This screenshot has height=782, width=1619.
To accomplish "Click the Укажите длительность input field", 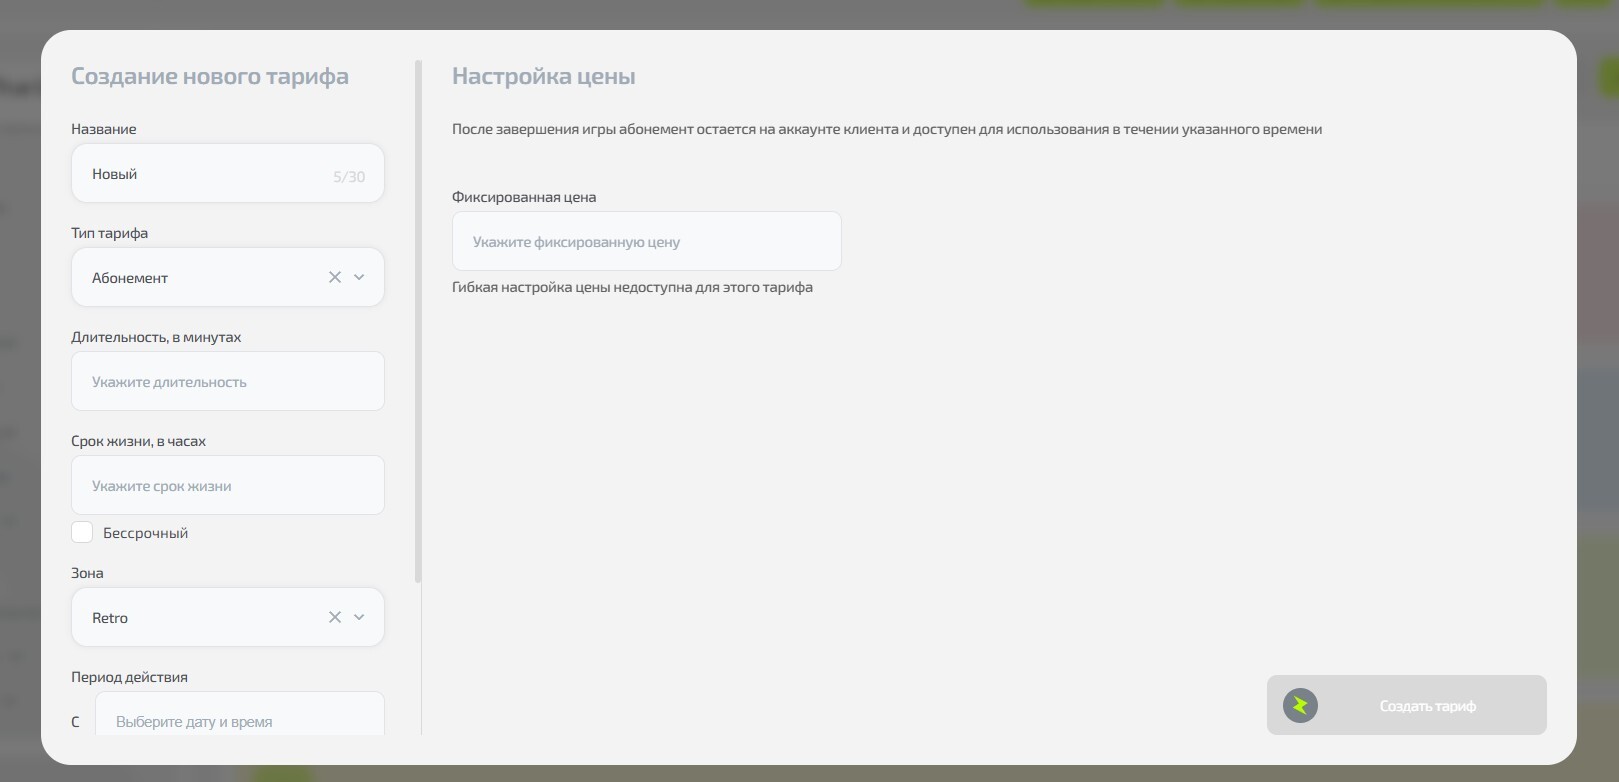I will [227, 381].
